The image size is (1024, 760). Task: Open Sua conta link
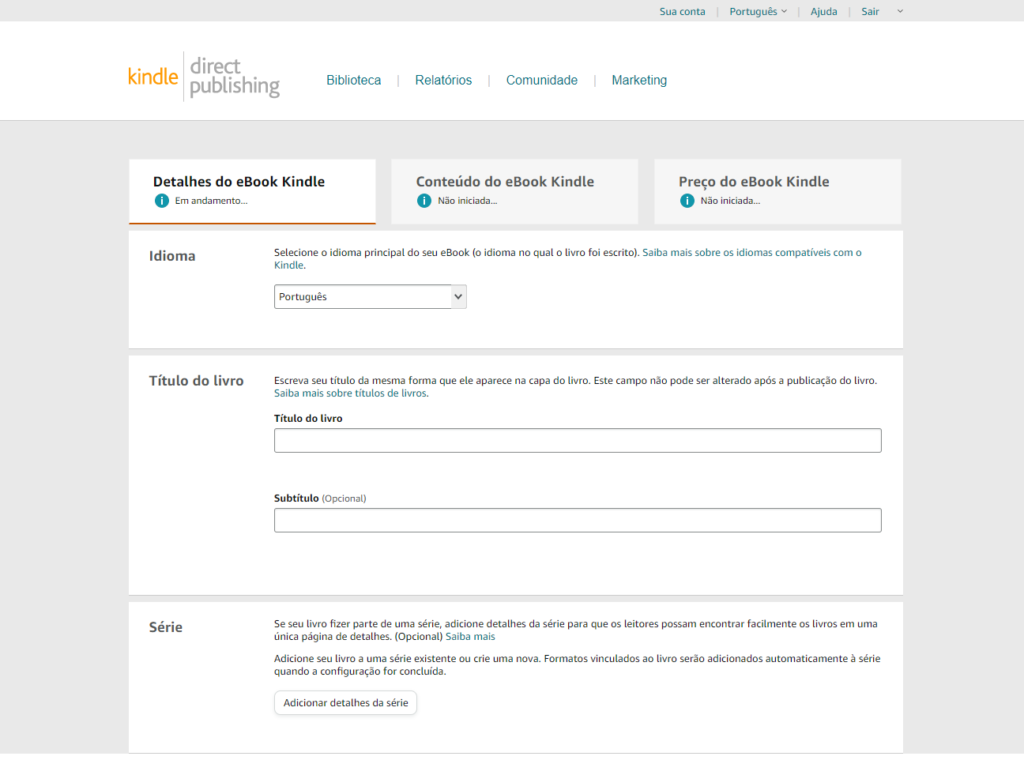click(682, 11)
